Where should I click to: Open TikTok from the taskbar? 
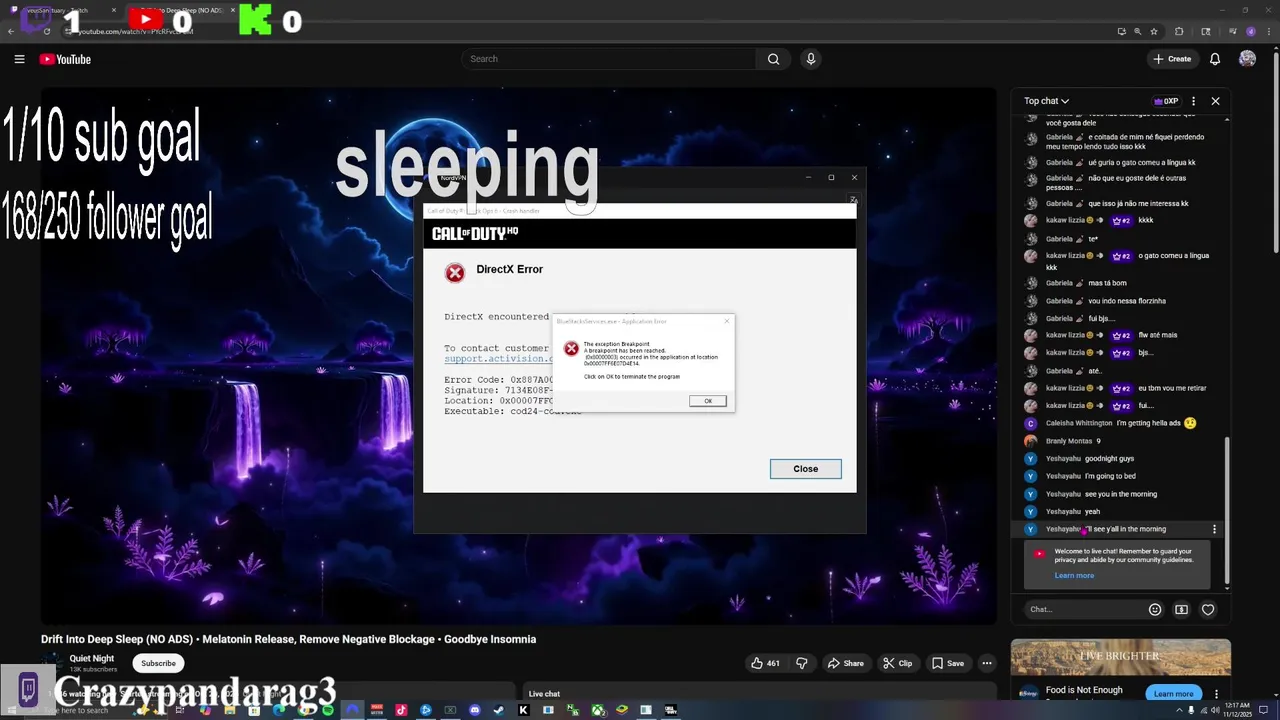[401, 710]
